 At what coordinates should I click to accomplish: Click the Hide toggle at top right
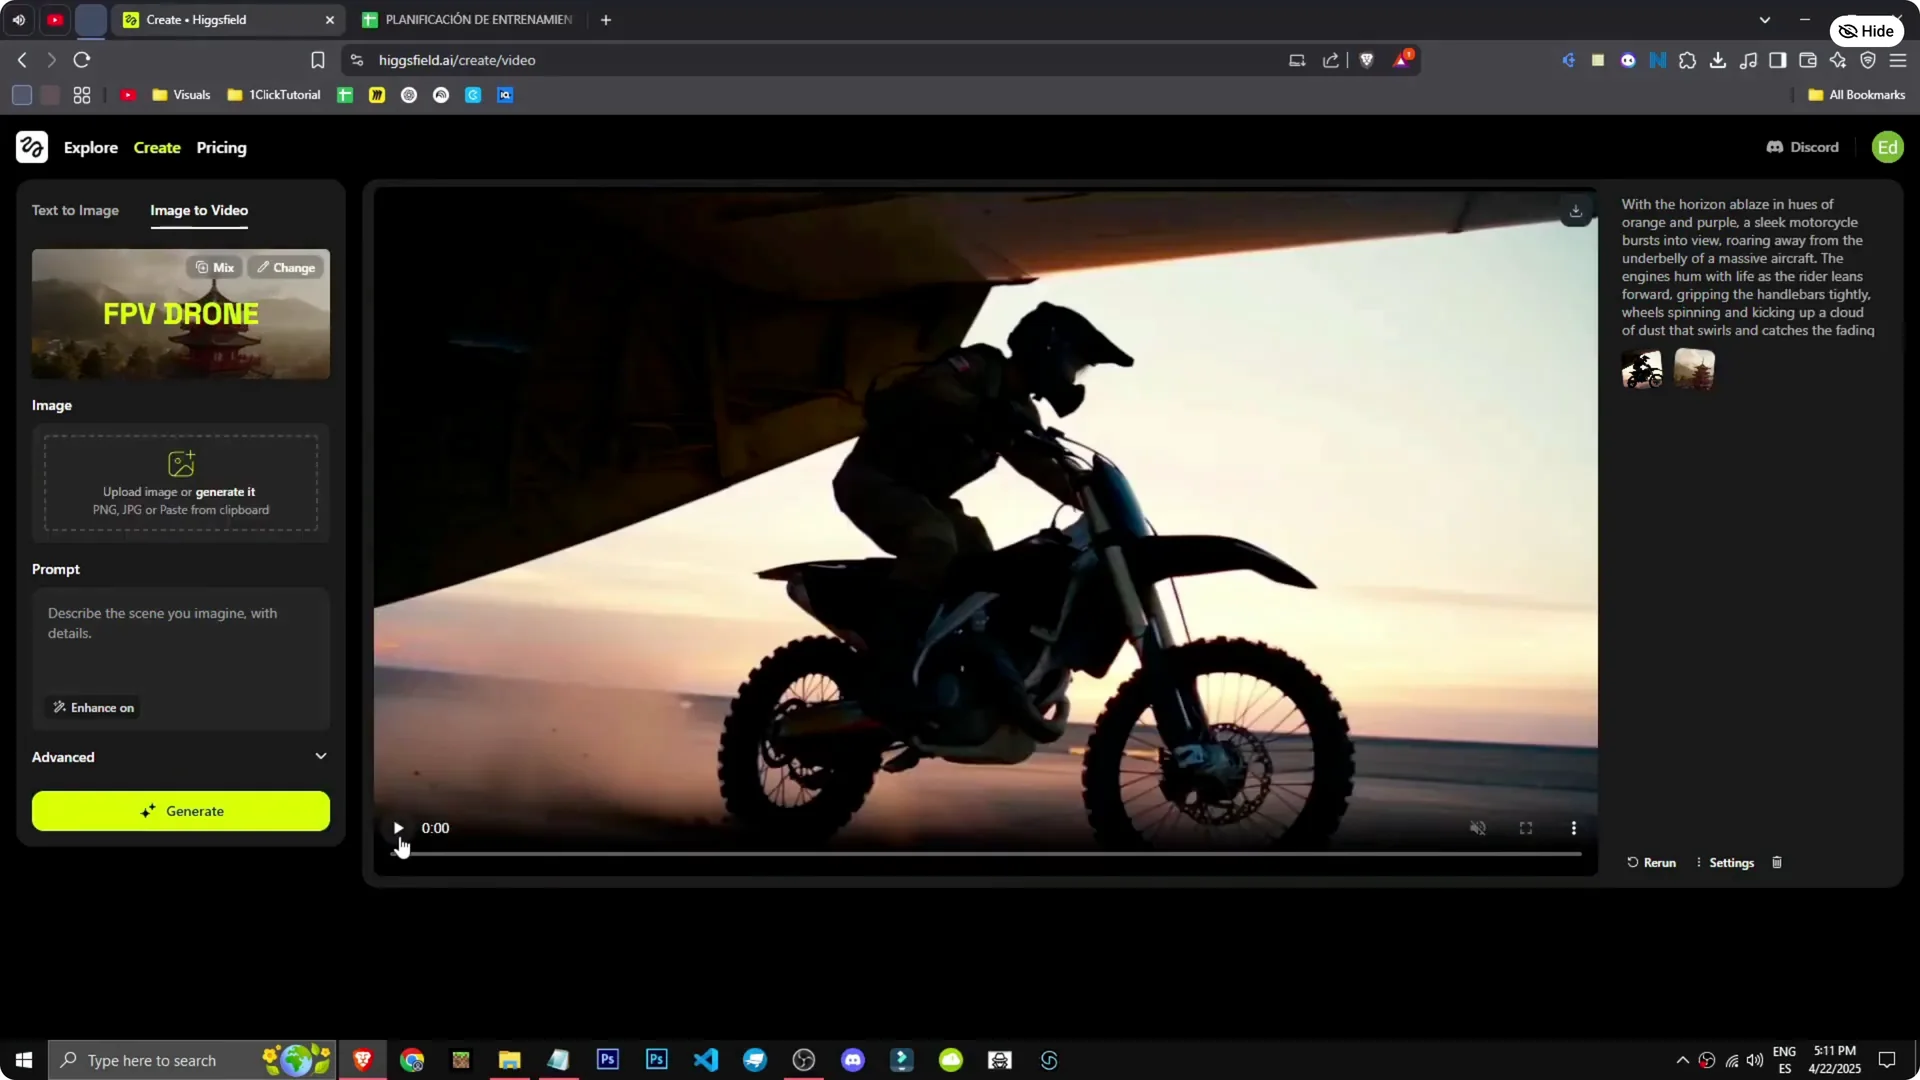pos(1866,30)
